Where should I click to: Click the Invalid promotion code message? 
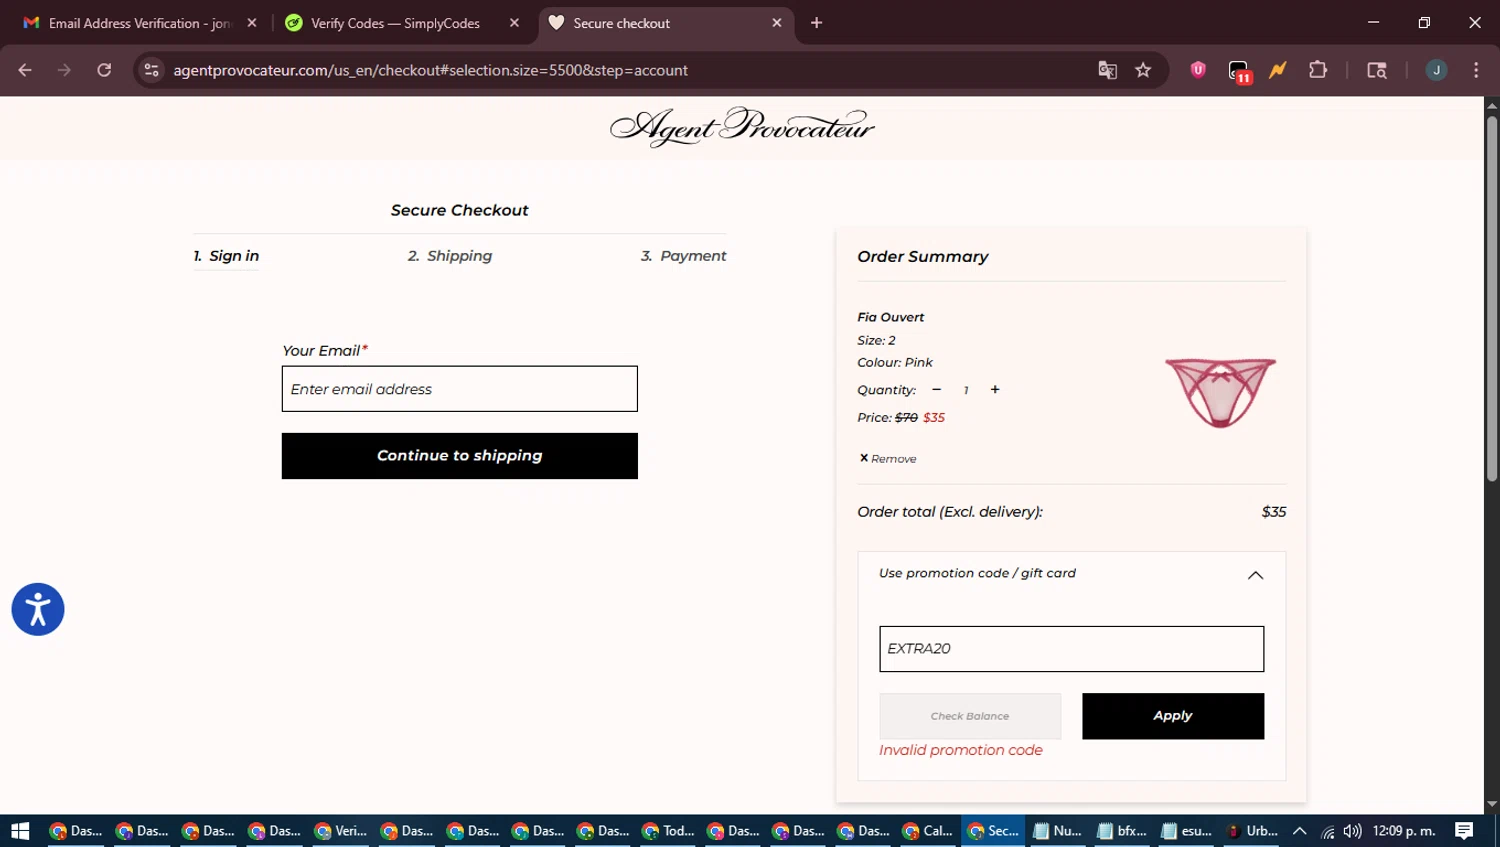pyautogui.click(x=960, y=750)
